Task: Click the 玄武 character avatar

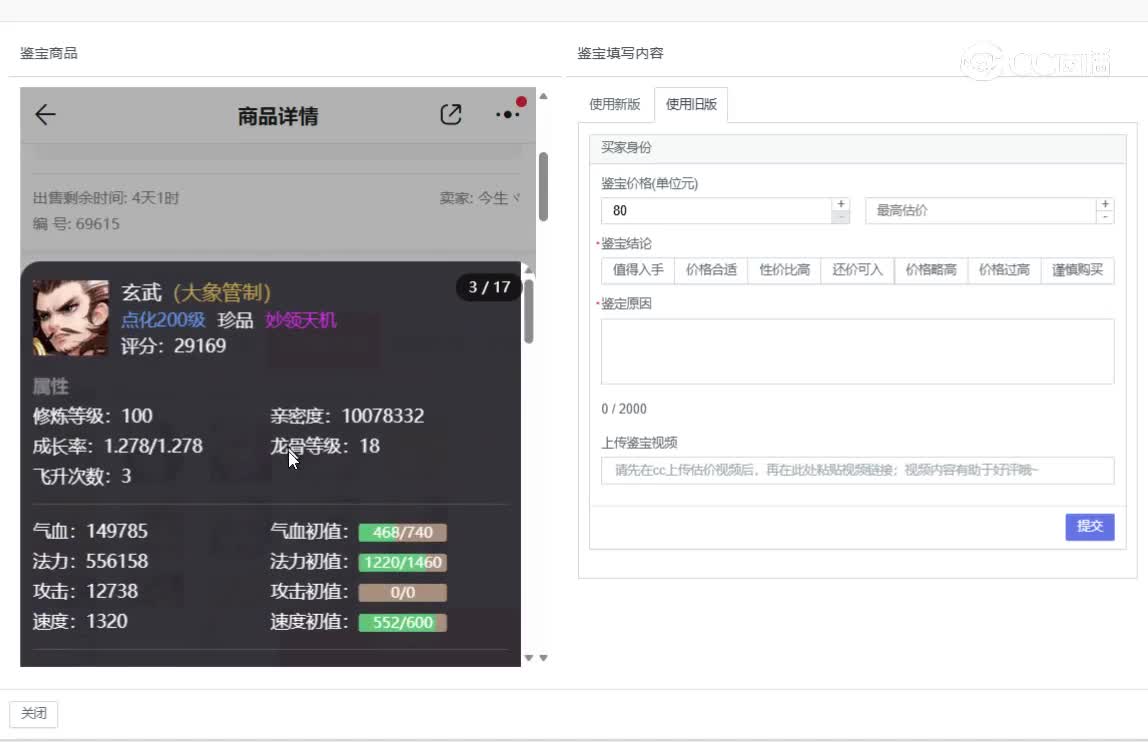Action: pos(70,318)
